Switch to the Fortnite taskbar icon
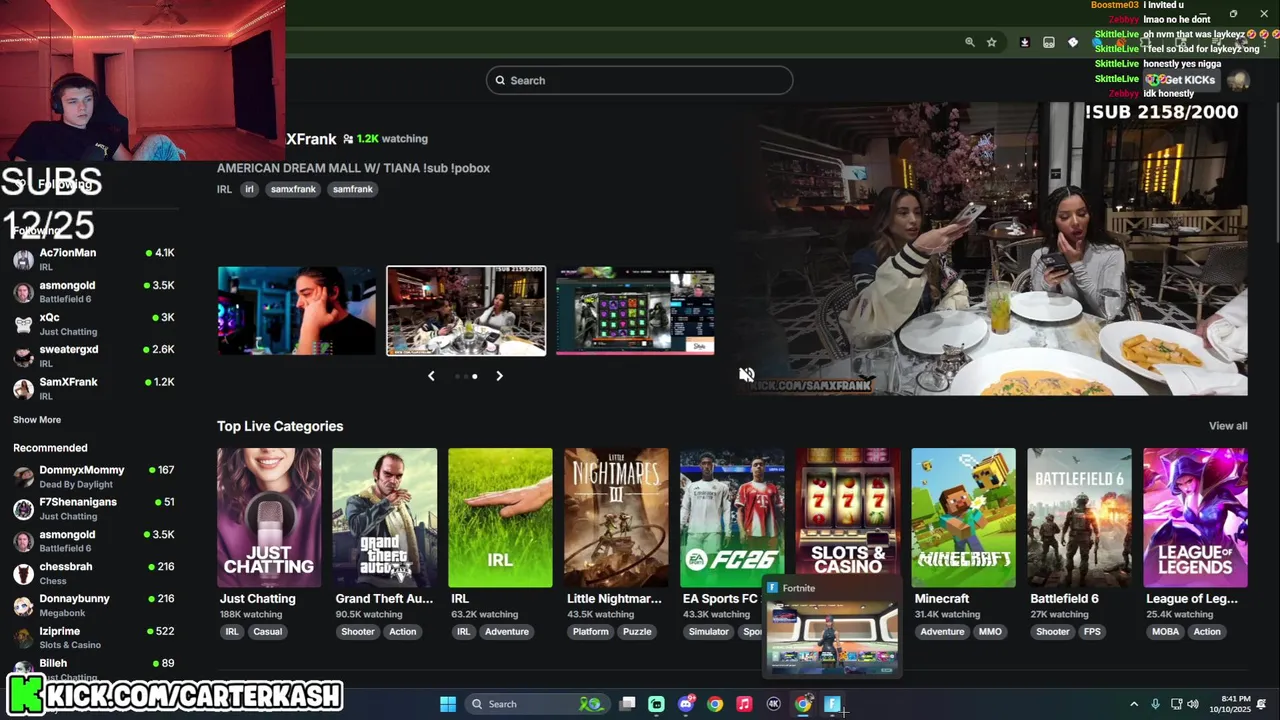Image resolution: width=1280 pixels, height=720 pixels. [x=832, y=704]
